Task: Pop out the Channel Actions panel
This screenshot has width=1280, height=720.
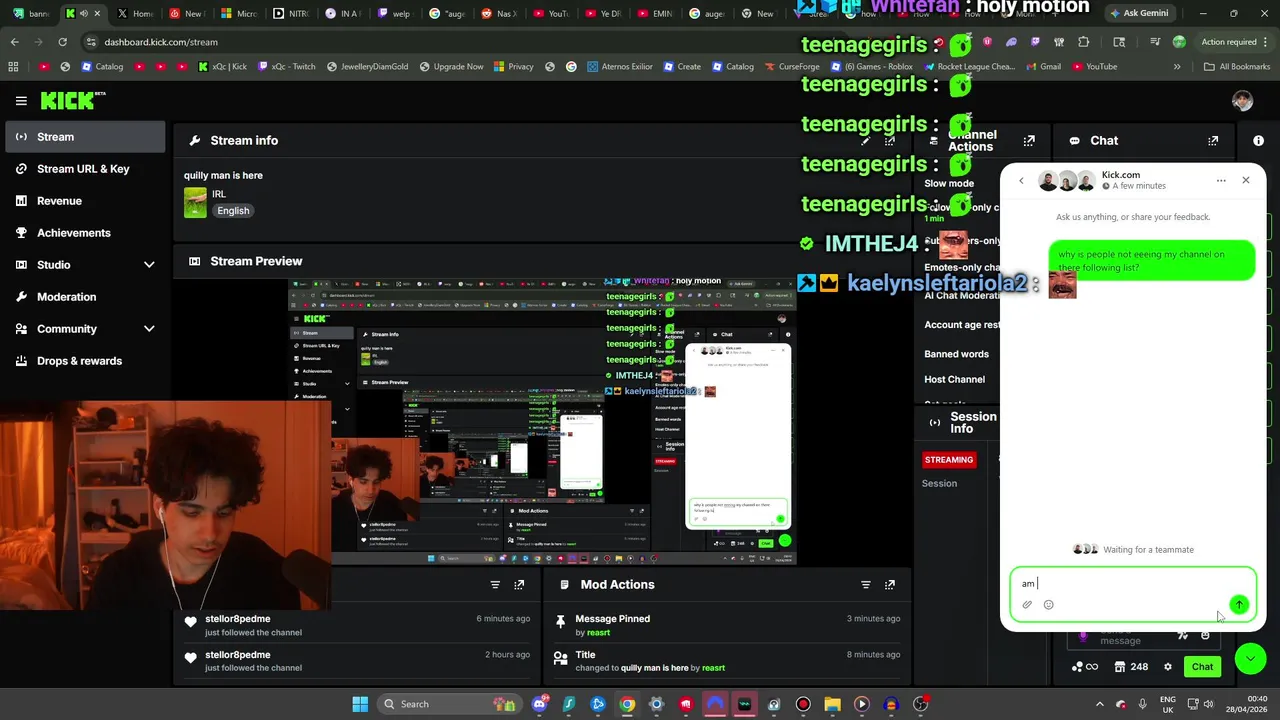Action: pos(1029,141)
